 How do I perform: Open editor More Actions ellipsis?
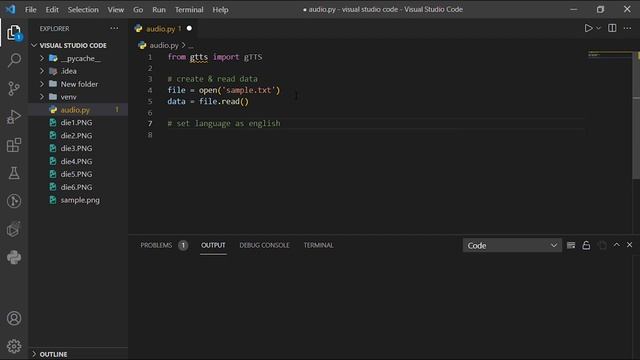(x=627, y=28)
